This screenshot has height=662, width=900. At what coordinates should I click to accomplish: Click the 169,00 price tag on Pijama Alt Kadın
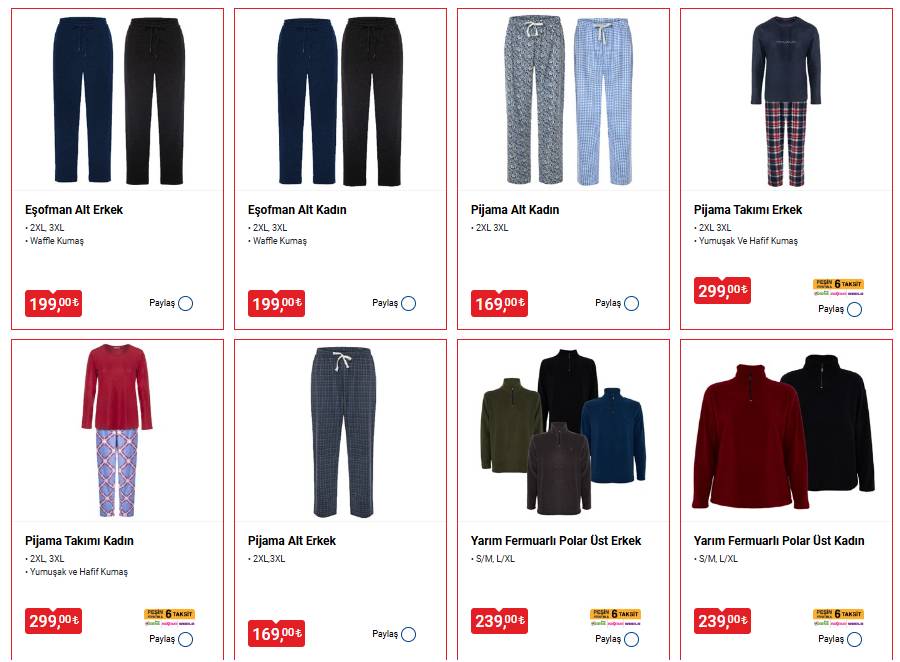[499, 303]
